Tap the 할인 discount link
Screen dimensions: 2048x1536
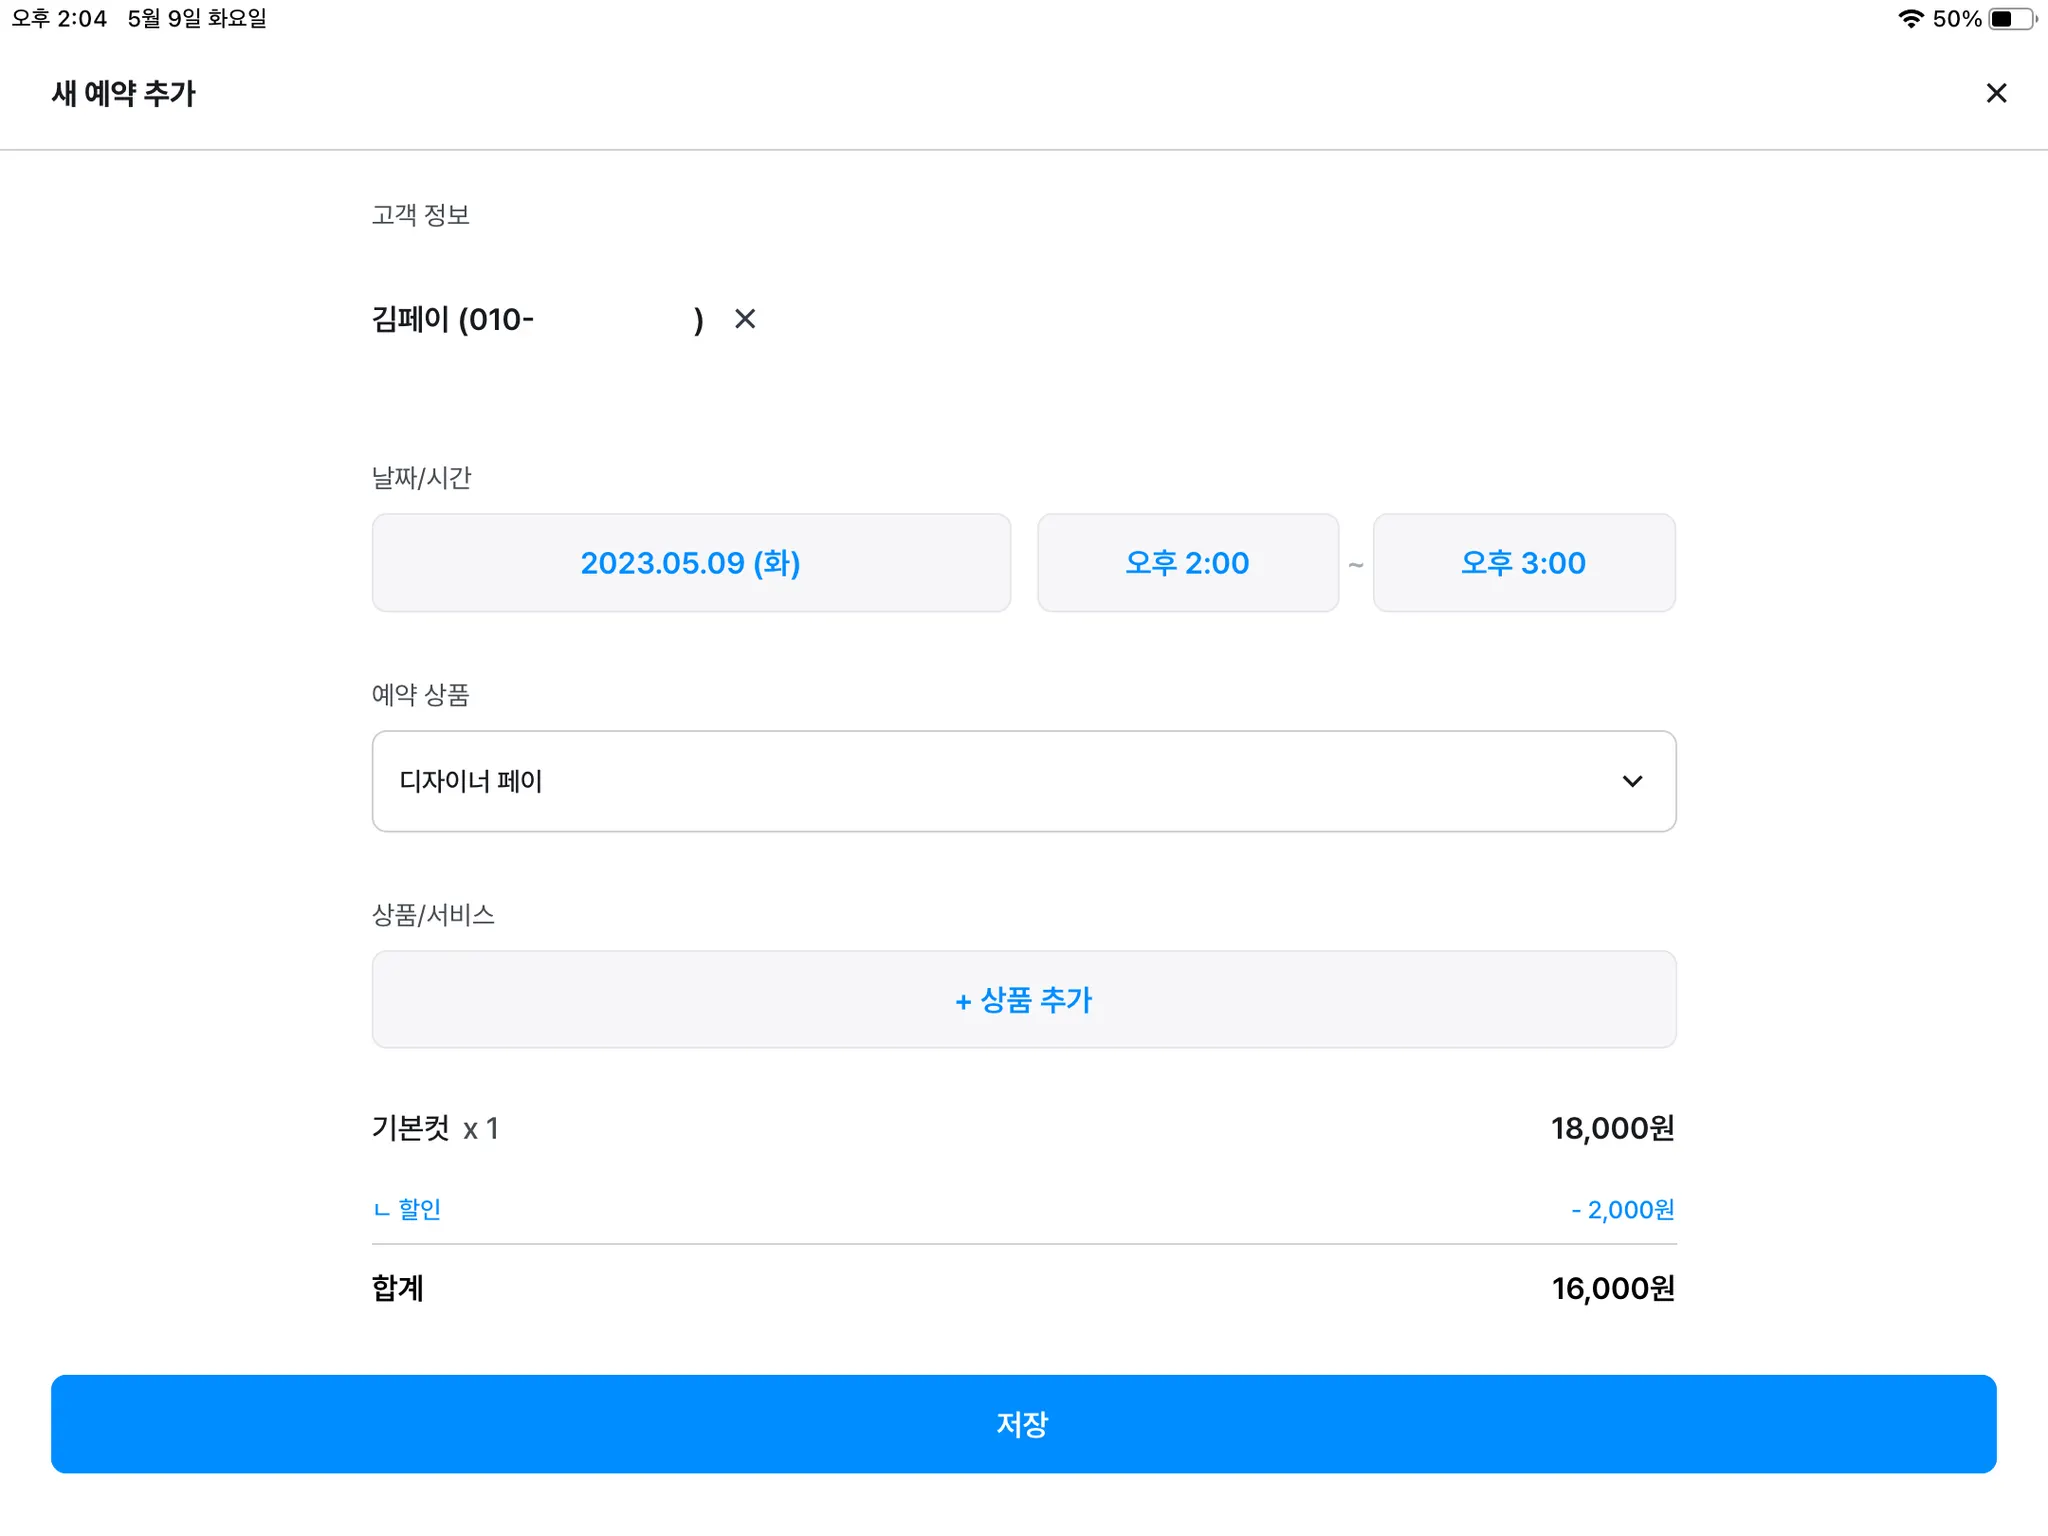point(419,1209)
